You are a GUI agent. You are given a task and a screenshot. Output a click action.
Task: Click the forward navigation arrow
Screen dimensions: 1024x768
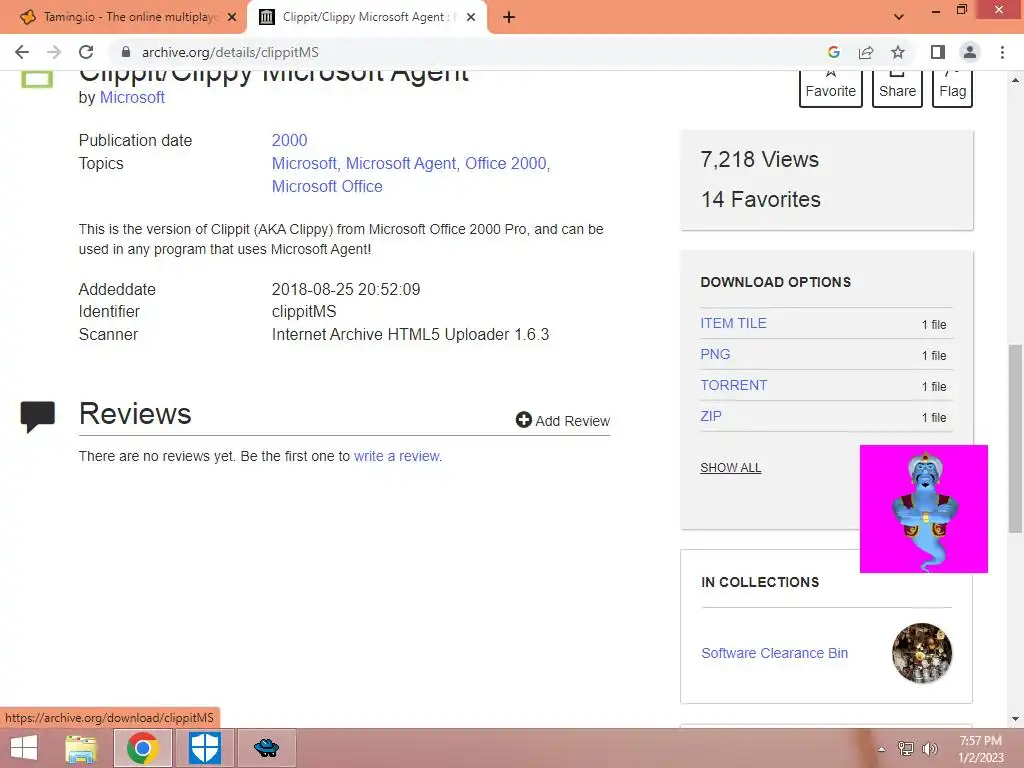54,52
